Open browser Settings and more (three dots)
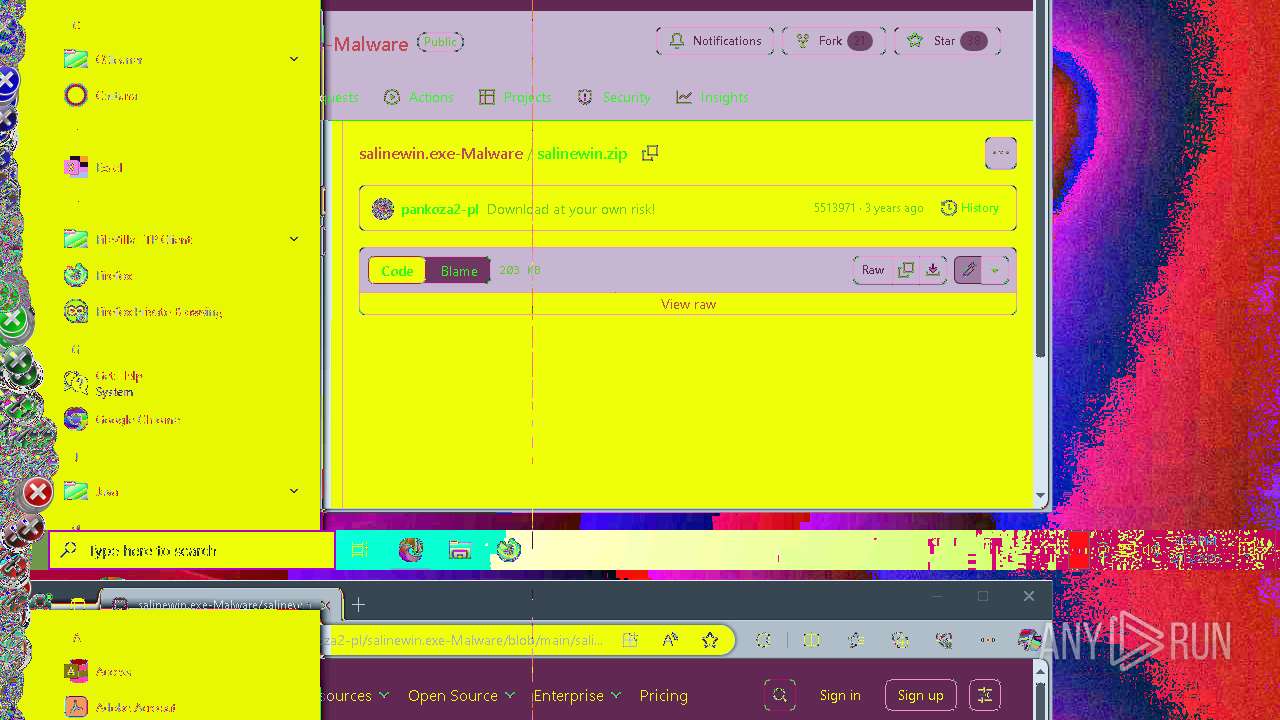The width and height of the screenshot is (1280, 720). 988,640
